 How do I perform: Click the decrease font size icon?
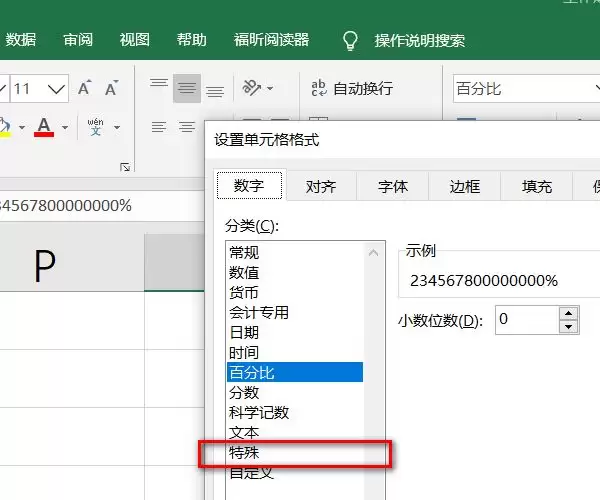click(111, 88)
